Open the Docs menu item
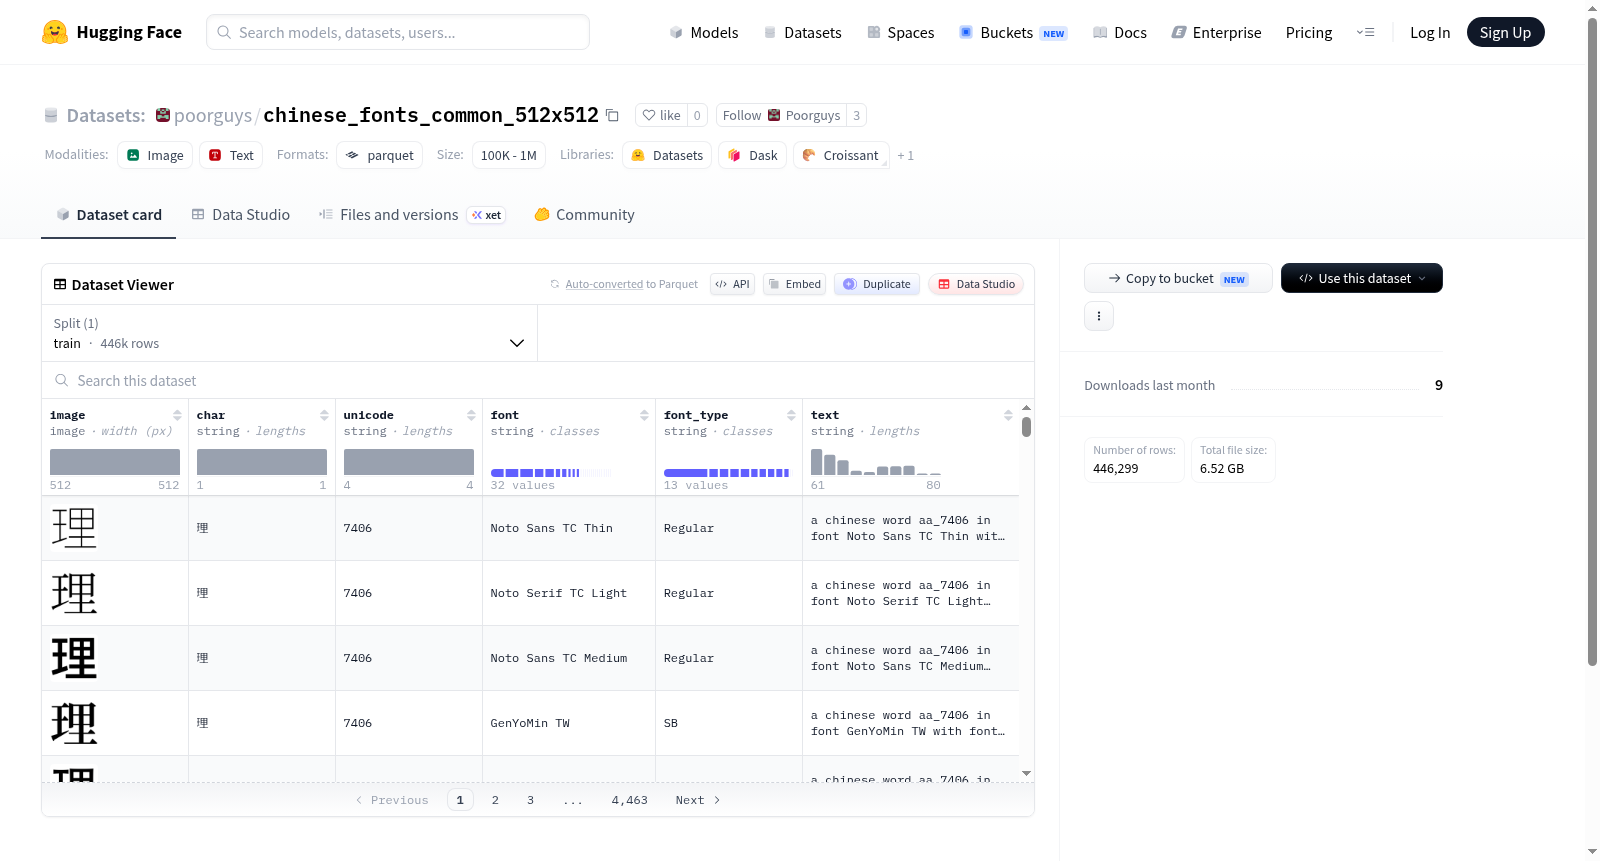The width and height of the screenshot is (1600, 861). (1120, 33)
